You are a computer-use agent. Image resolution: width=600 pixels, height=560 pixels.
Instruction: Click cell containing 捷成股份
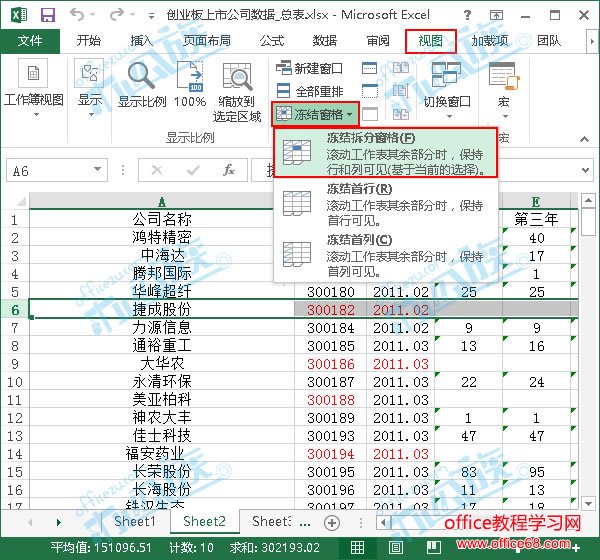[162, 309]
